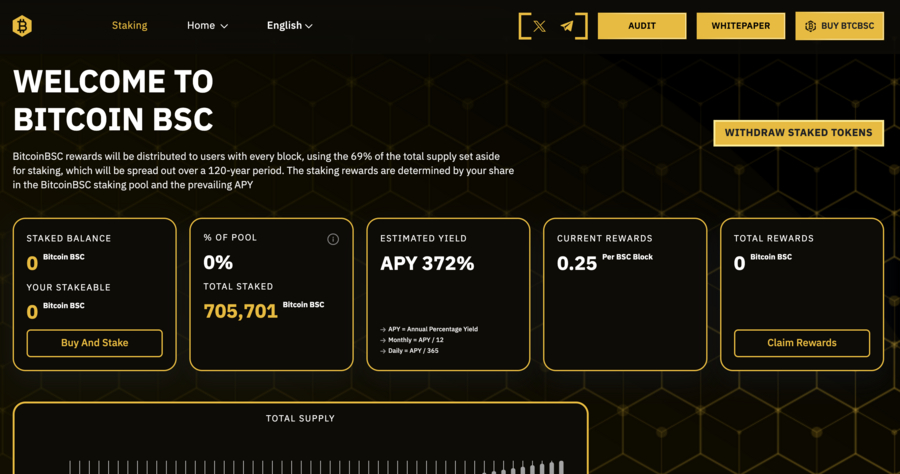This screenshot has width=900, height=474.
Task: Click the Bitcoin BSC logo icon
Action: tap(22, 26)
